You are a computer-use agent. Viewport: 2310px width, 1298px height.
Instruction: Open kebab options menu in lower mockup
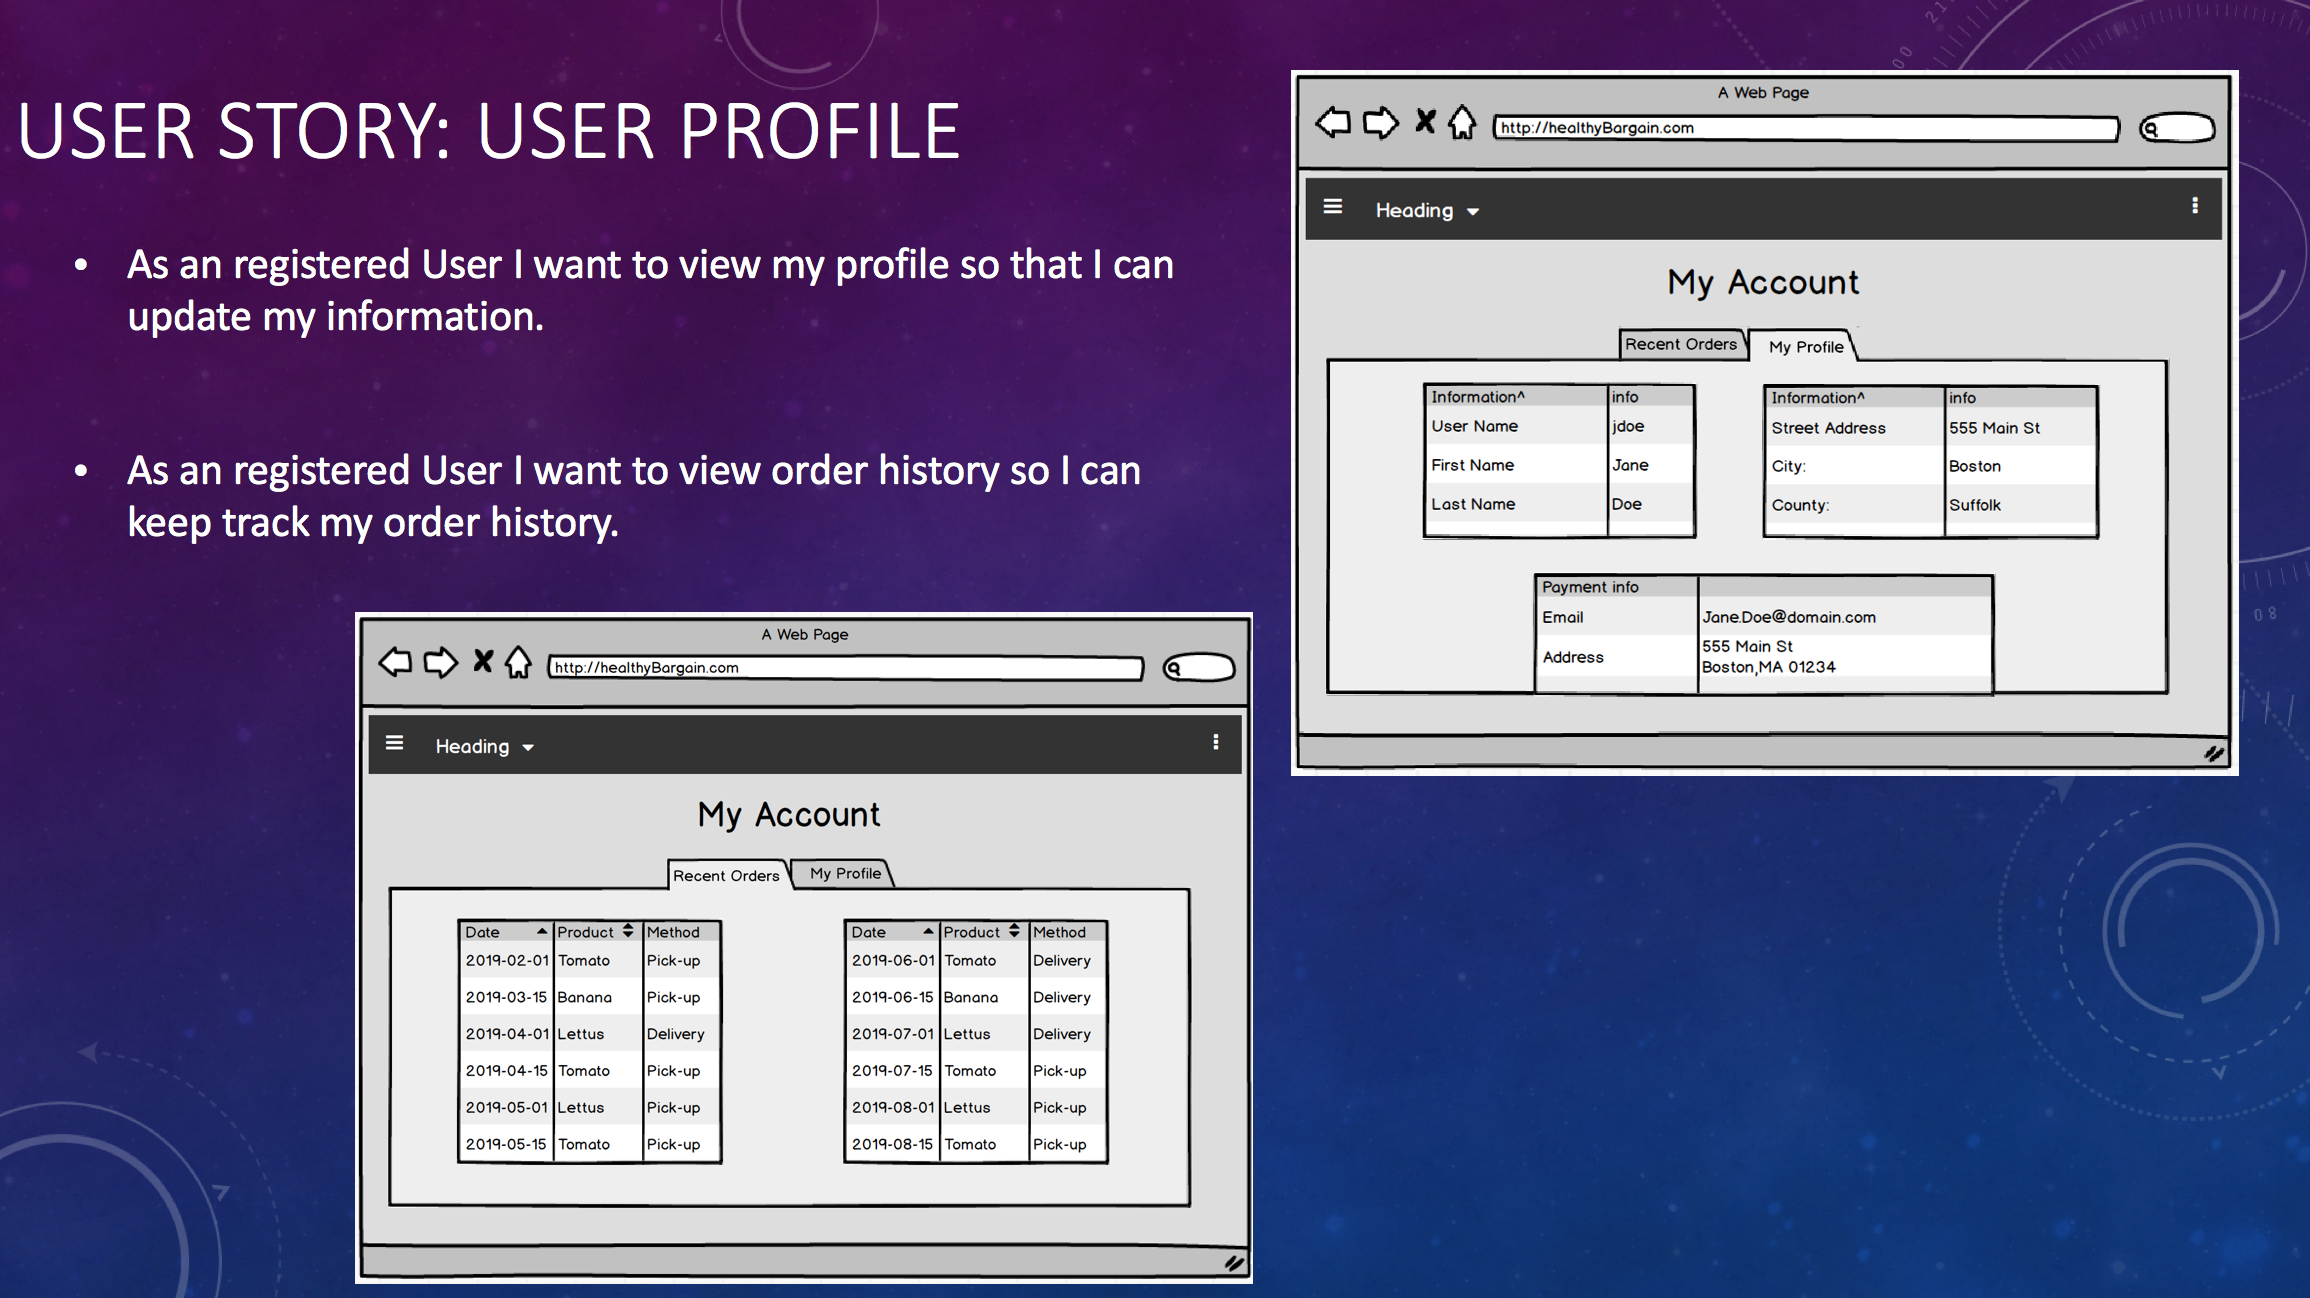pyautogui.click(x=1216, y=742)
